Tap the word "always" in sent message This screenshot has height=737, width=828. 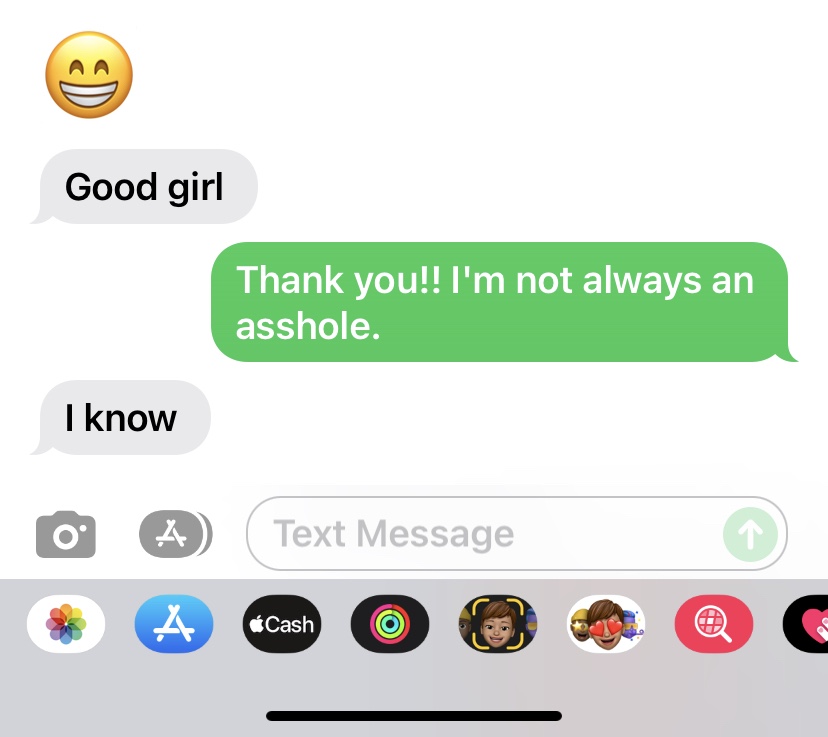point(642,281)
